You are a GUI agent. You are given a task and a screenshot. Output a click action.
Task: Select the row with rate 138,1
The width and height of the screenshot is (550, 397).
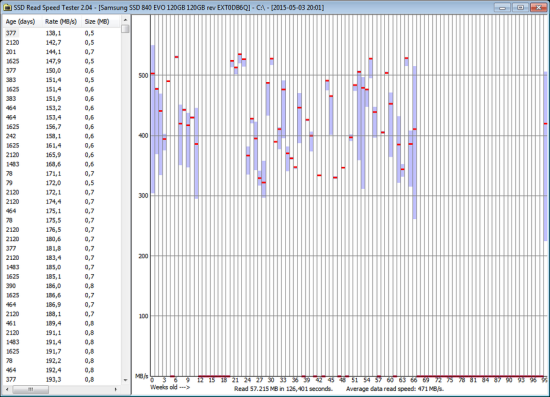[x=61, y=33]
